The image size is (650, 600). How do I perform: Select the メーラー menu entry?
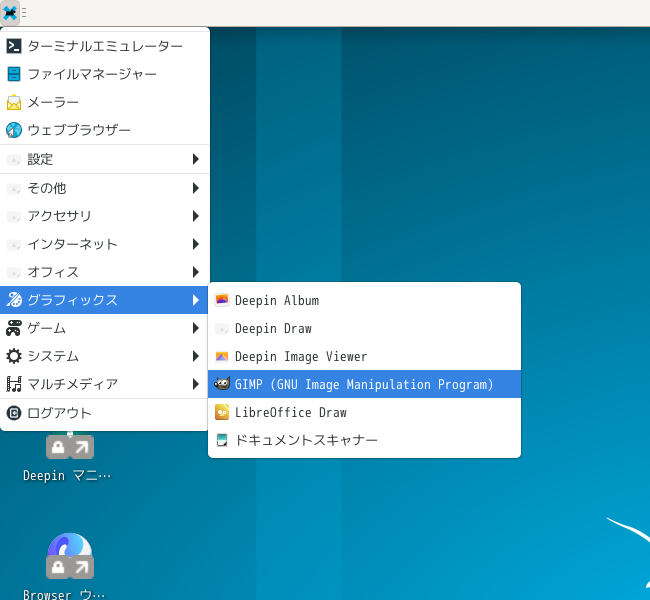104,102
